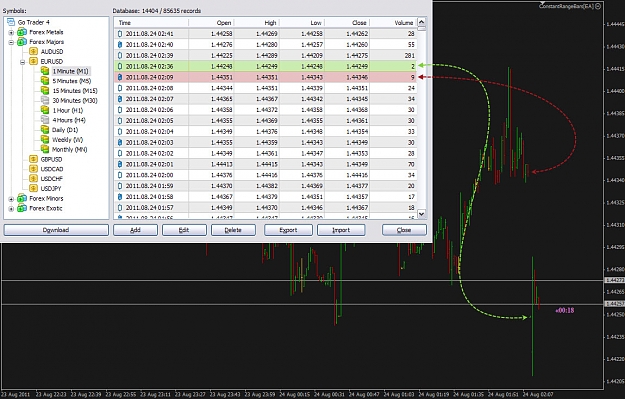Select the 2011.08.24 01:59 record time
The image size is (625, 399).
pos(149,186)
